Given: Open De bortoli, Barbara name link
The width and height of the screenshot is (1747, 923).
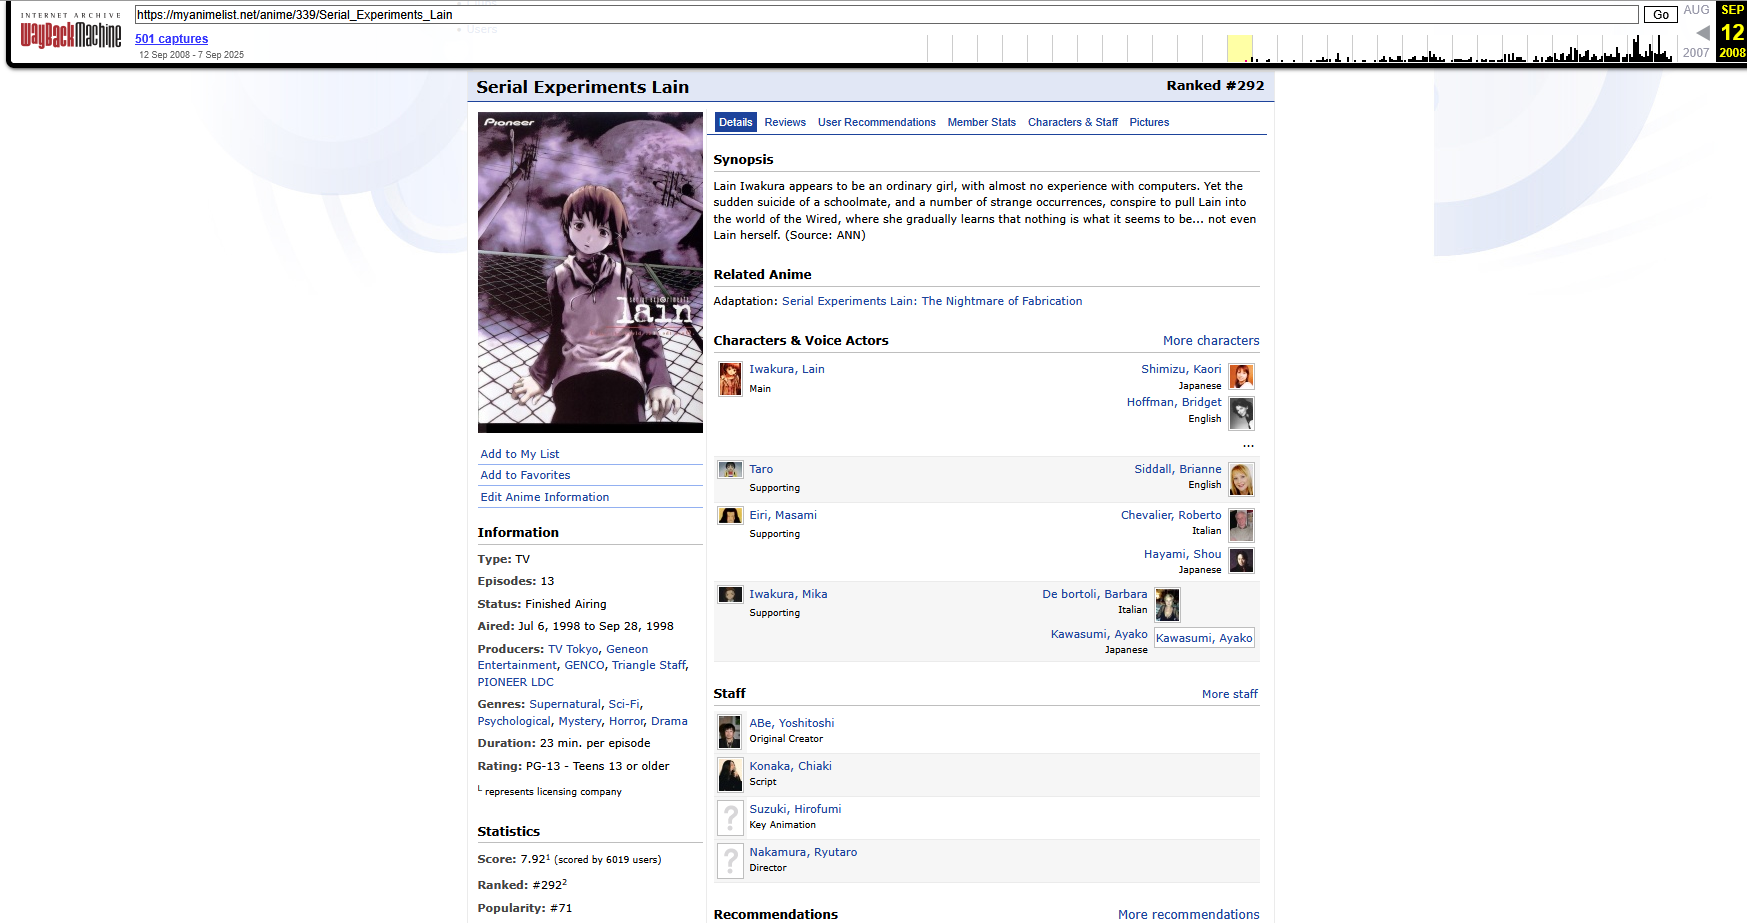Looking at the screenshot, I should (1095, 594).
